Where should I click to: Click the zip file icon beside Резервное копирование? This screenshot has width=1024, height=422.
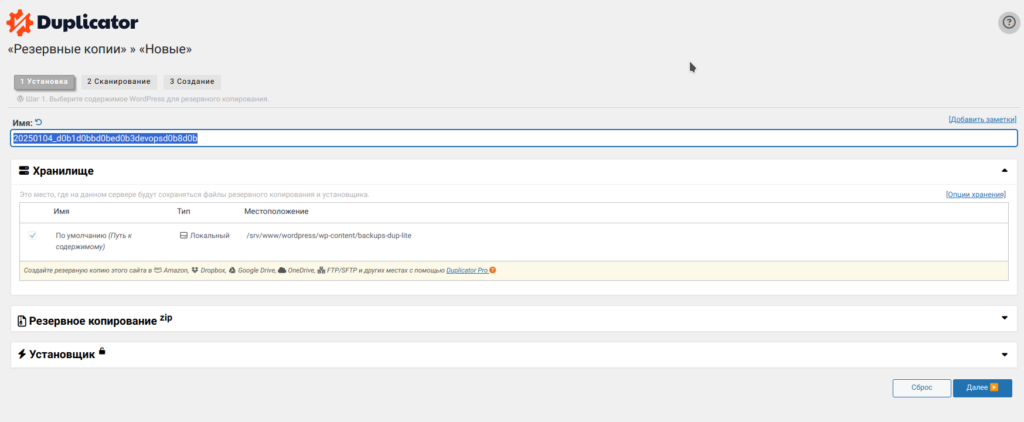click(x=23, y=320)
